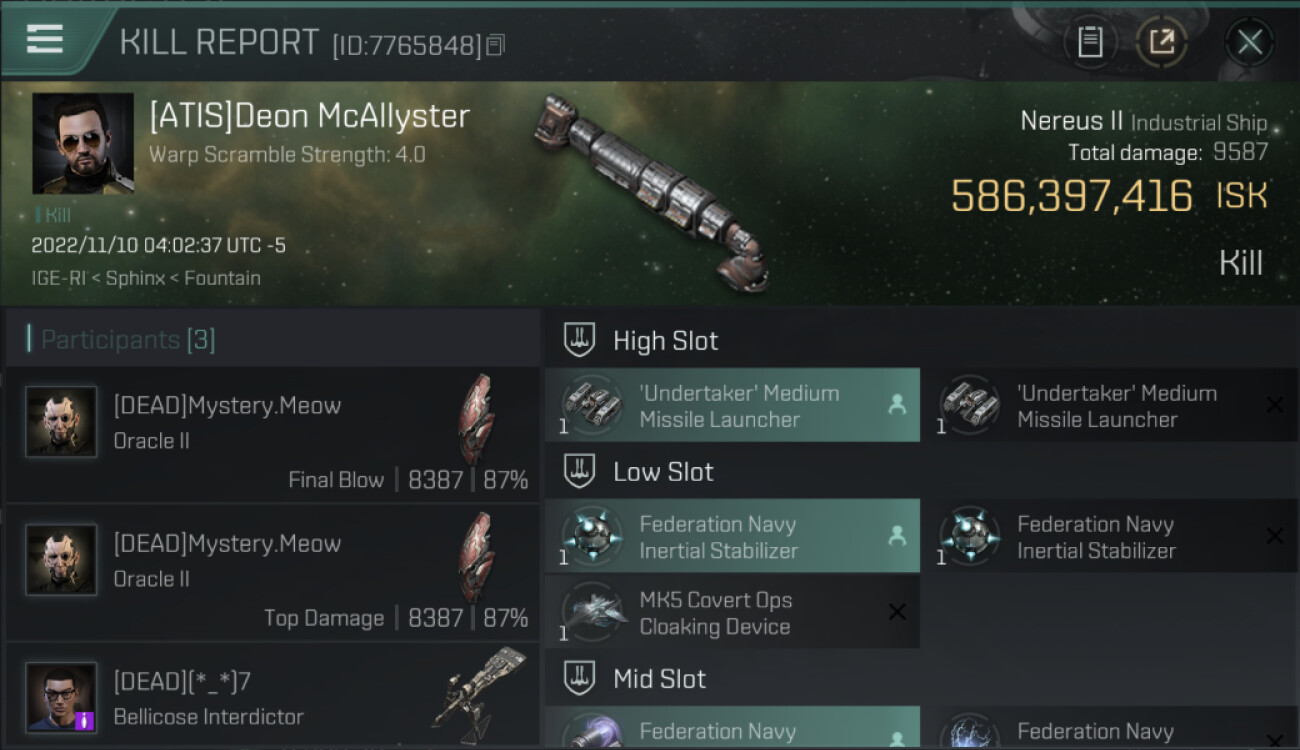Click the IGE-RI < Sphinx < Fountain location
Viewport: 1300px width, 750px height.
(x=146, y=278)
